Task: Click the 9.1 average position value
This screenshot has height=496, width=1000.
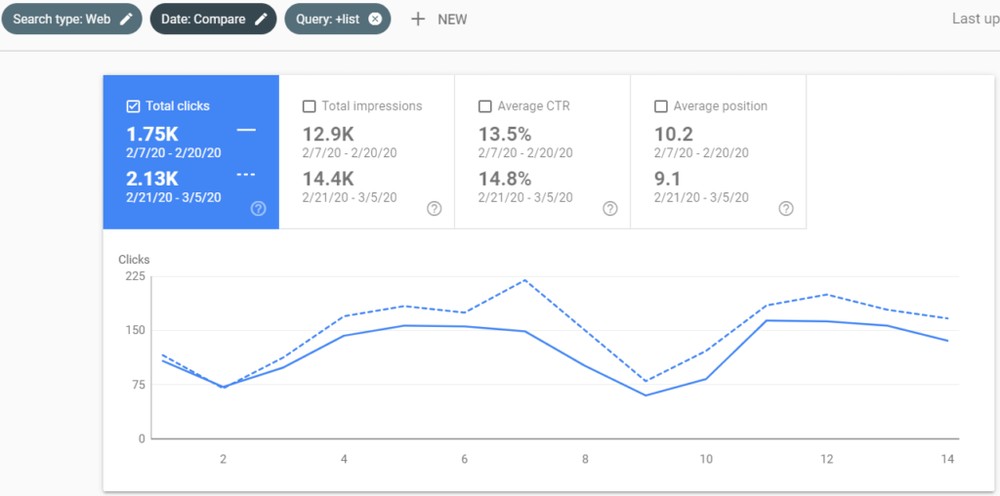Action: coord(668,179)
